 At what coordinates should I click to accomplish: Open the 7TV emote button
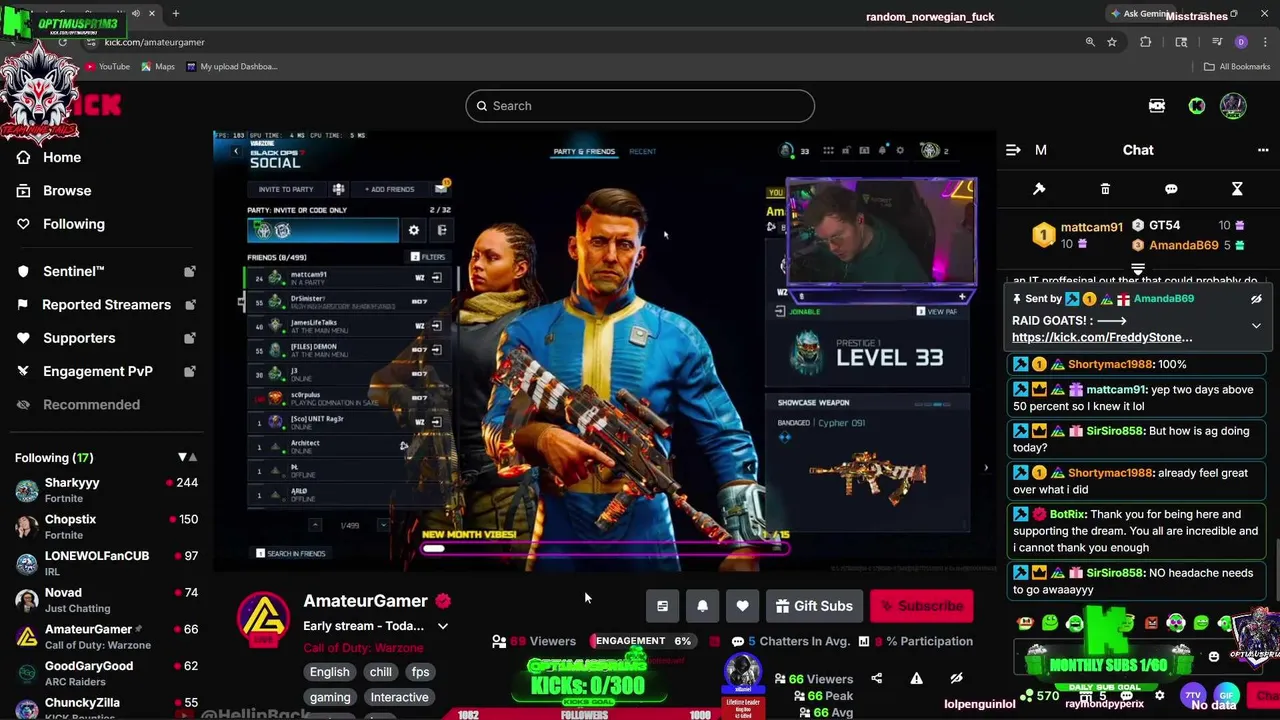1193,695
